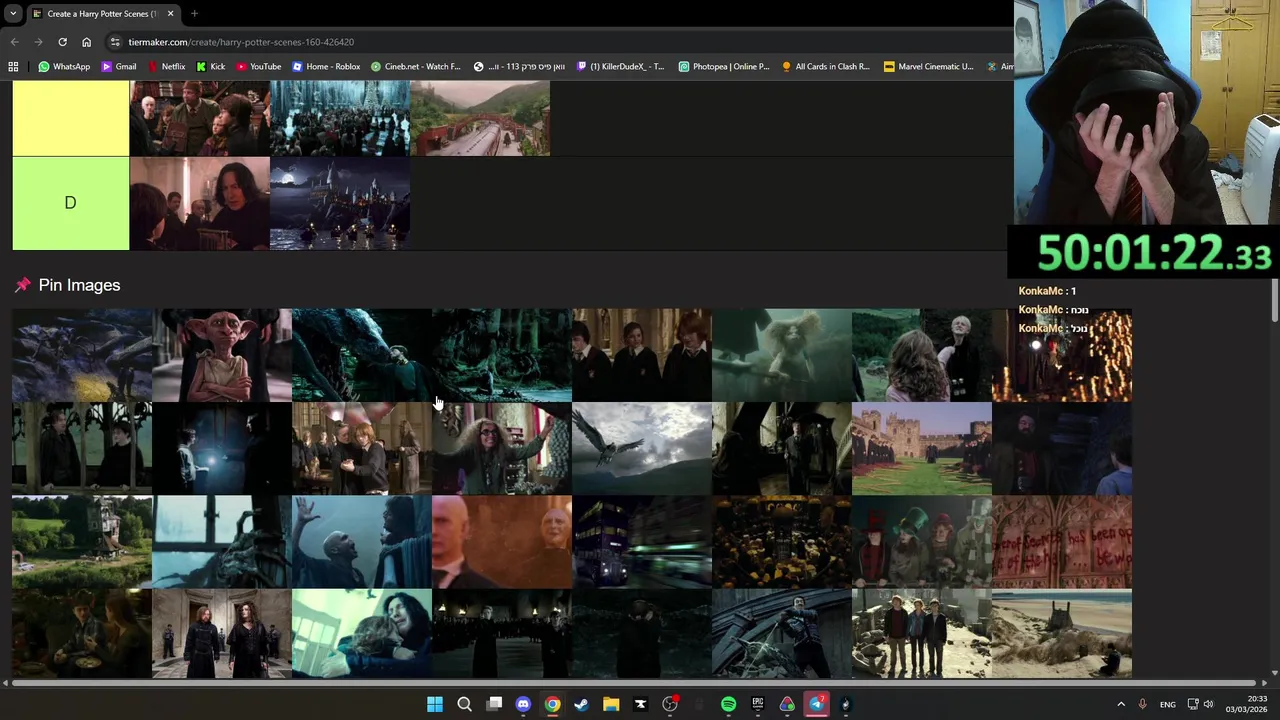Screen dimensions: 1280x720
Task: Click the page vertical scrollbar
Action: coord(1275,300)
